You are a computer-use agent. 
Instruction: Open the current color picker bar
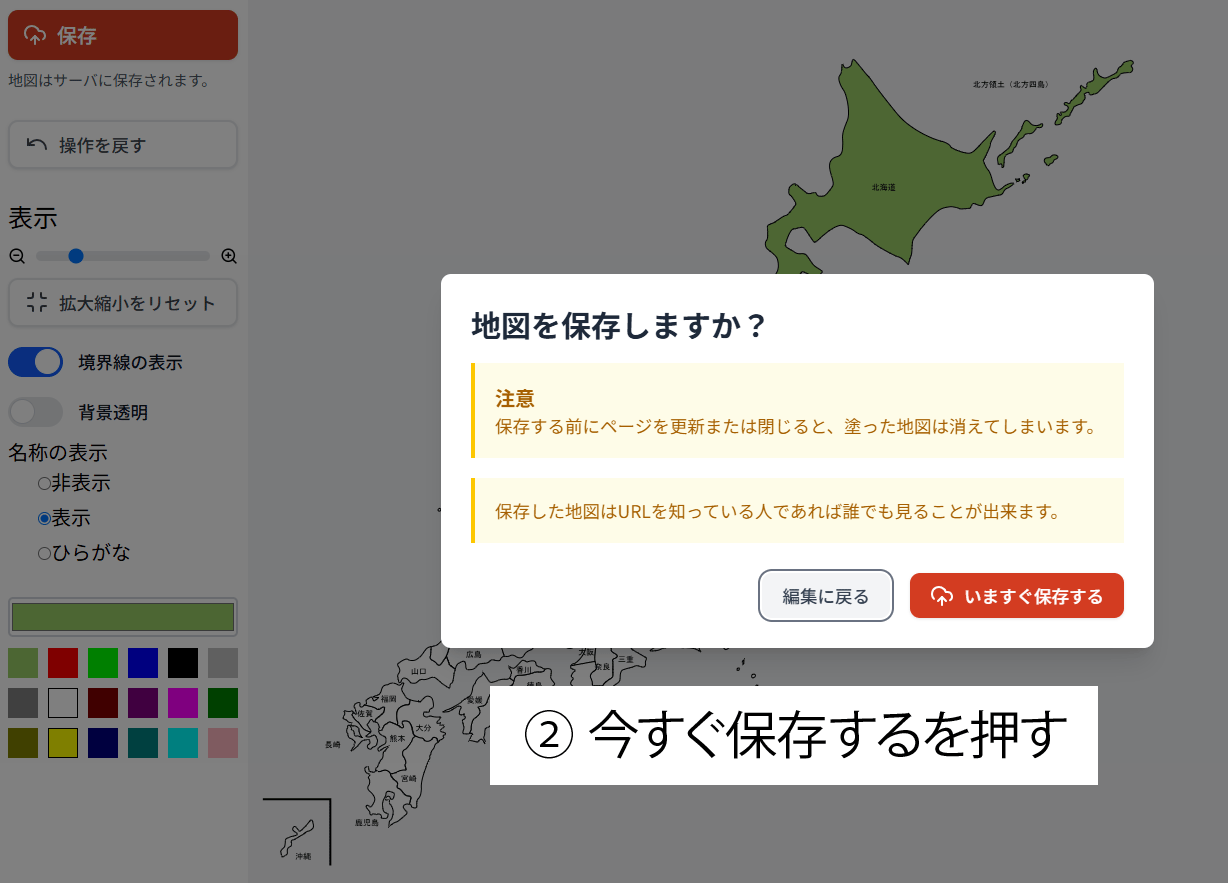tap(122, 617)
